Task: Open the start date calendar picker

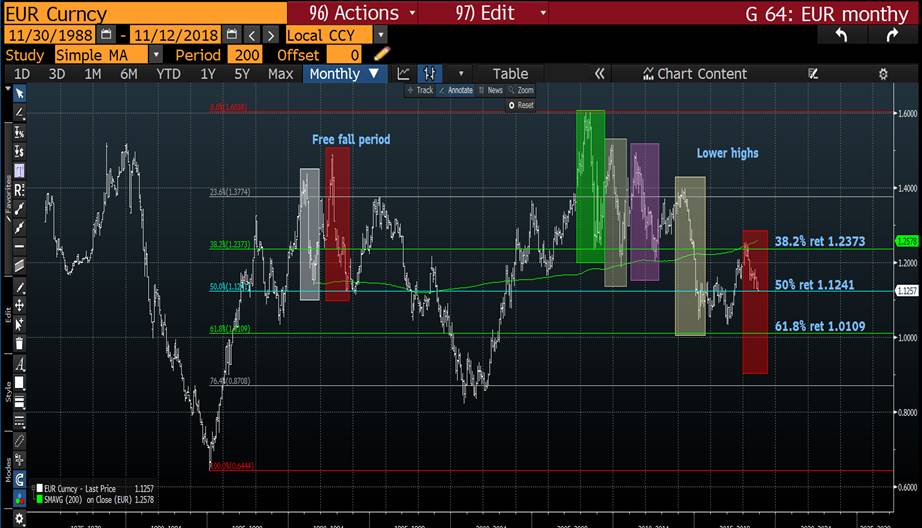Action: coord(106,34)
